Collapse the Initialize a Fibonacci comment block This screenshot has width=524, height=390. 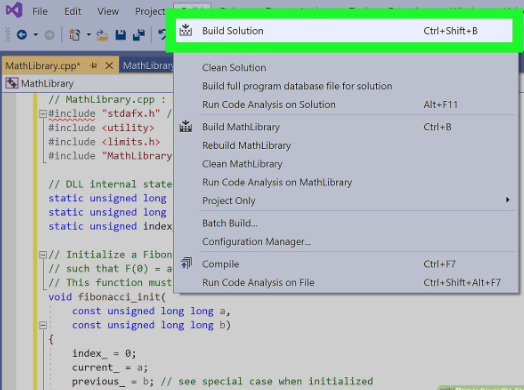point(43,255)
